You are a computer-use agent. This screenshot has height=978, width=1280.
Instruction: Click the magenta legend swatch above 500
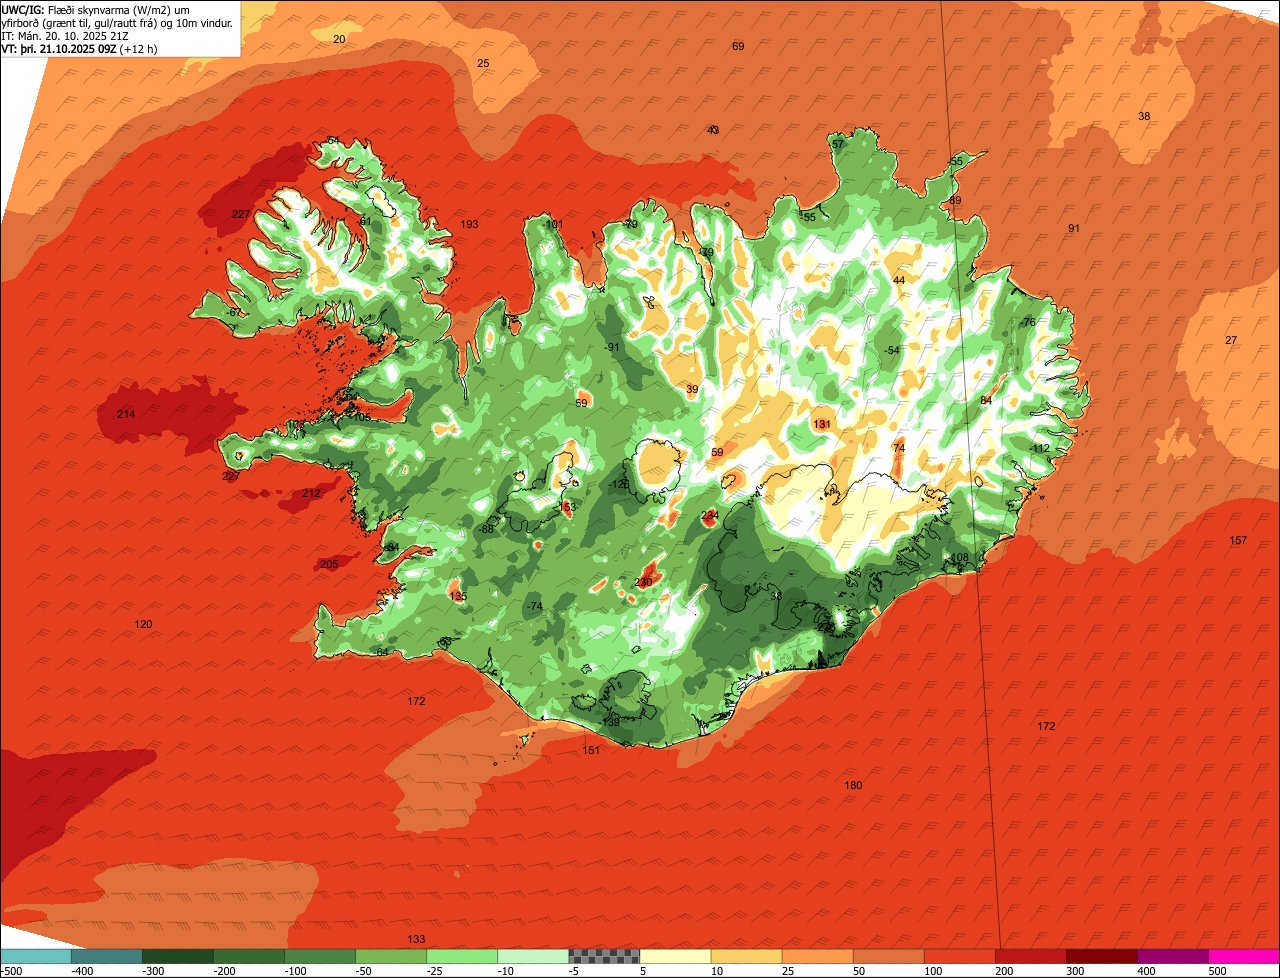[x=1244, y=956]
